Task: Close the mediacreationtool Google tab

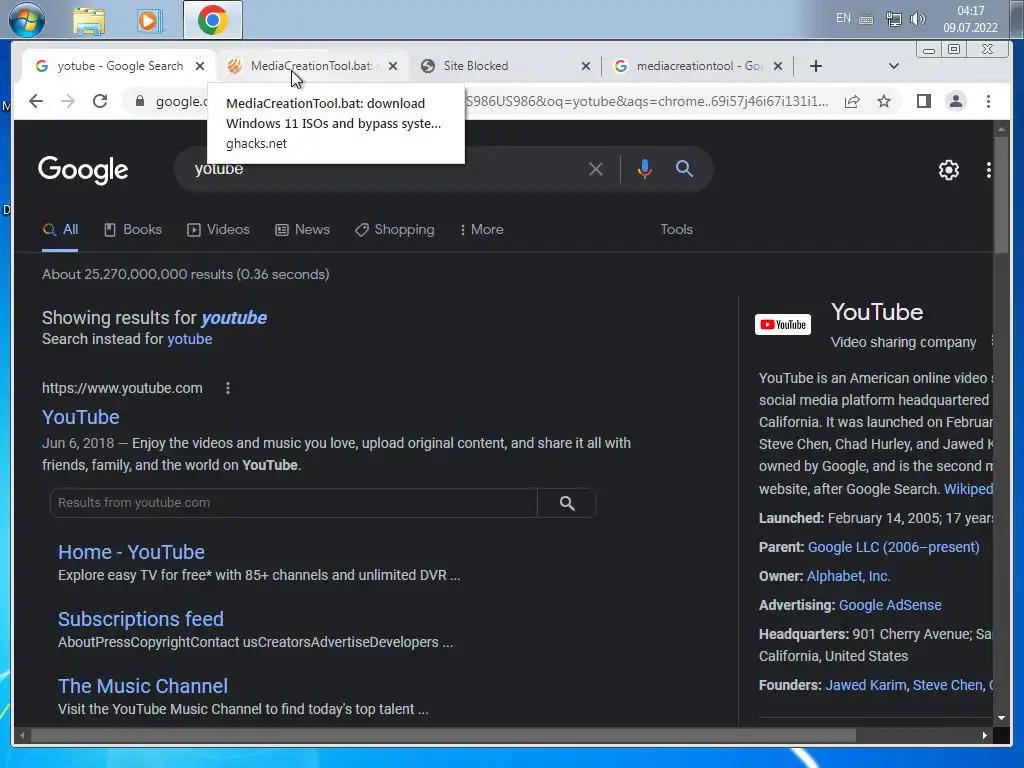Action: pos(778,66)
